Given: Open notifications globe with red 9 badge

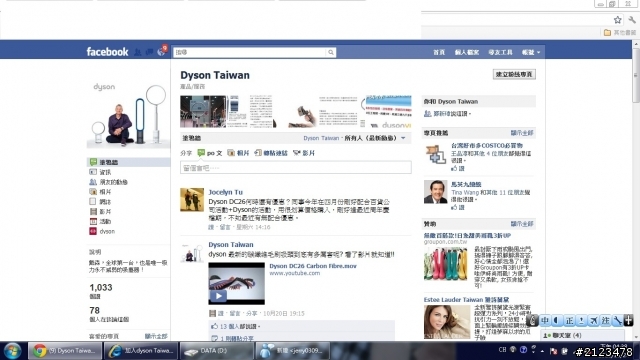Looking at the screenshot, I should point(162,51).
